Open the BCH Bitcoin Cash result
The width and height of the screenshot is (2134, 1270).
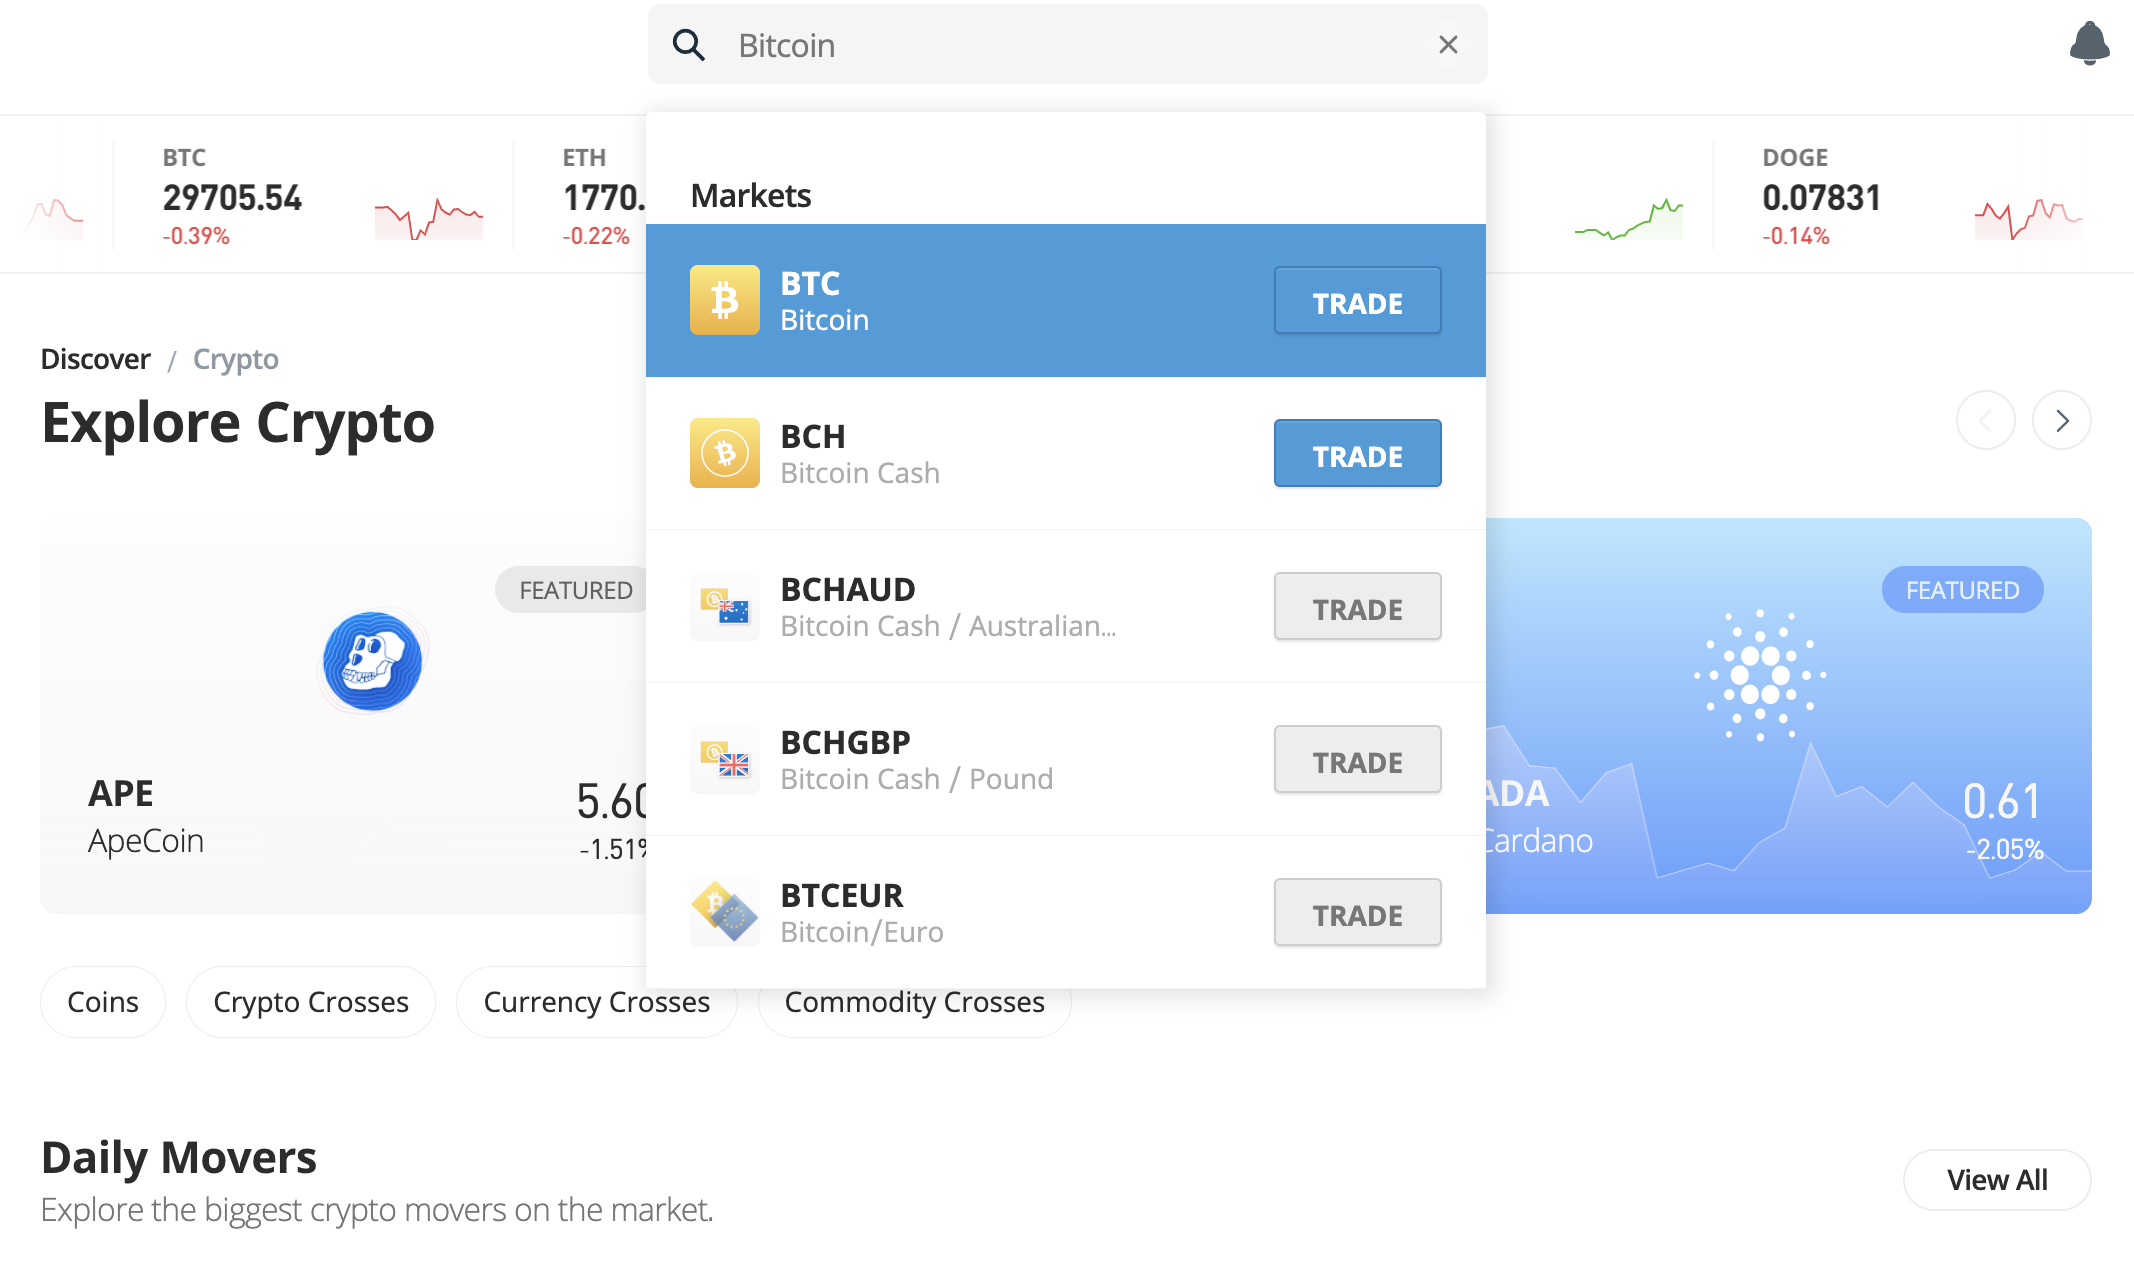coord(1065,453)
